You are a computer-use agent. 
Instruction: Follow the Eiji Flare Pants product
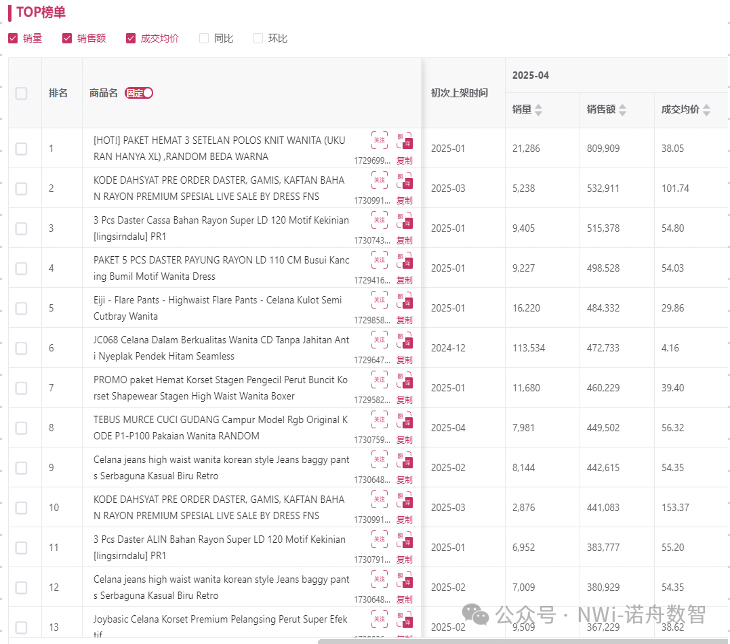tap(379, 299)
